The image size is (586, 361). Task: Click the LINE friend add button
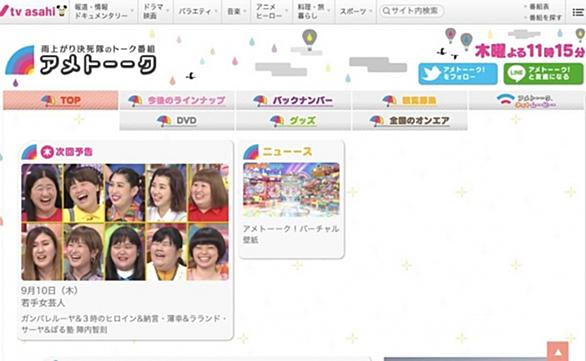[x=543, y=74]
